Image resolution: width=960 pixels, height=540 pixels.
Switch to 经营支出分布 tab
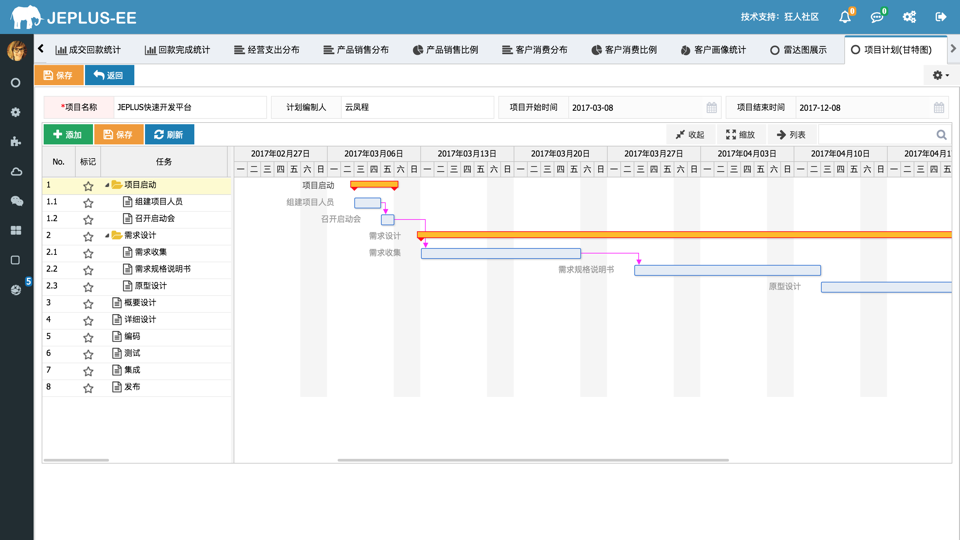[267, 50]
